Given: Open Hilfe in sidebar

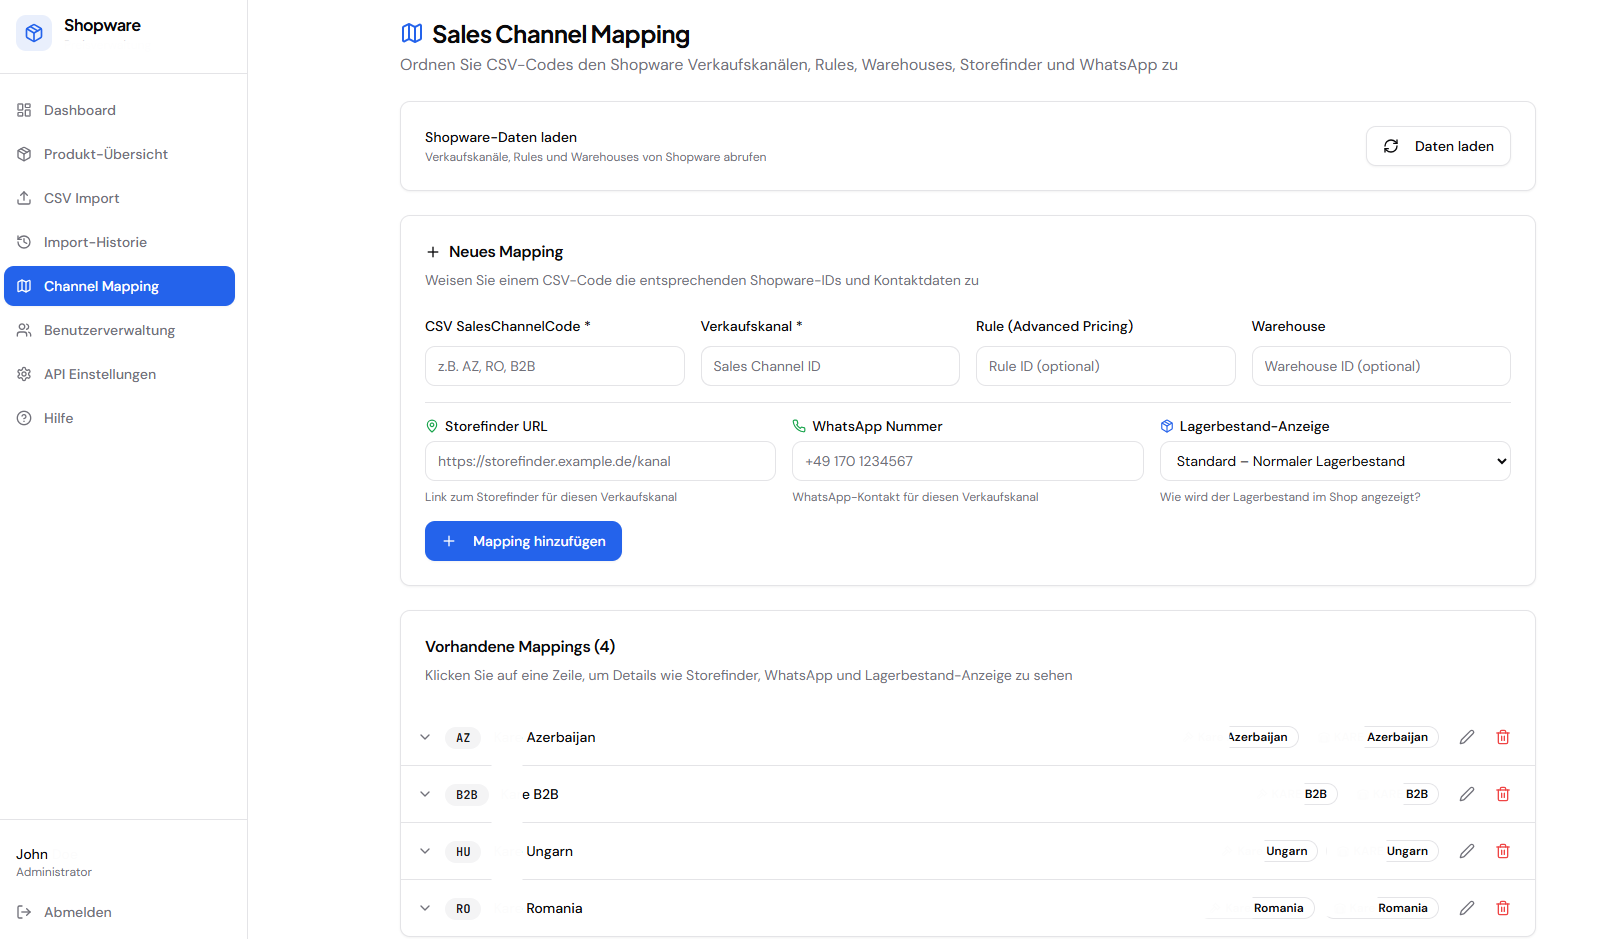Looking at the screenshot, I should [x=119, y=418].
